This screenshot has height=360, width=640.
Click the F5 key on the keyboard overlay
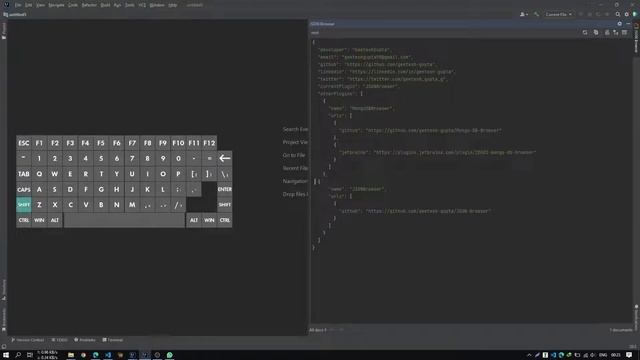pos(101,143)
